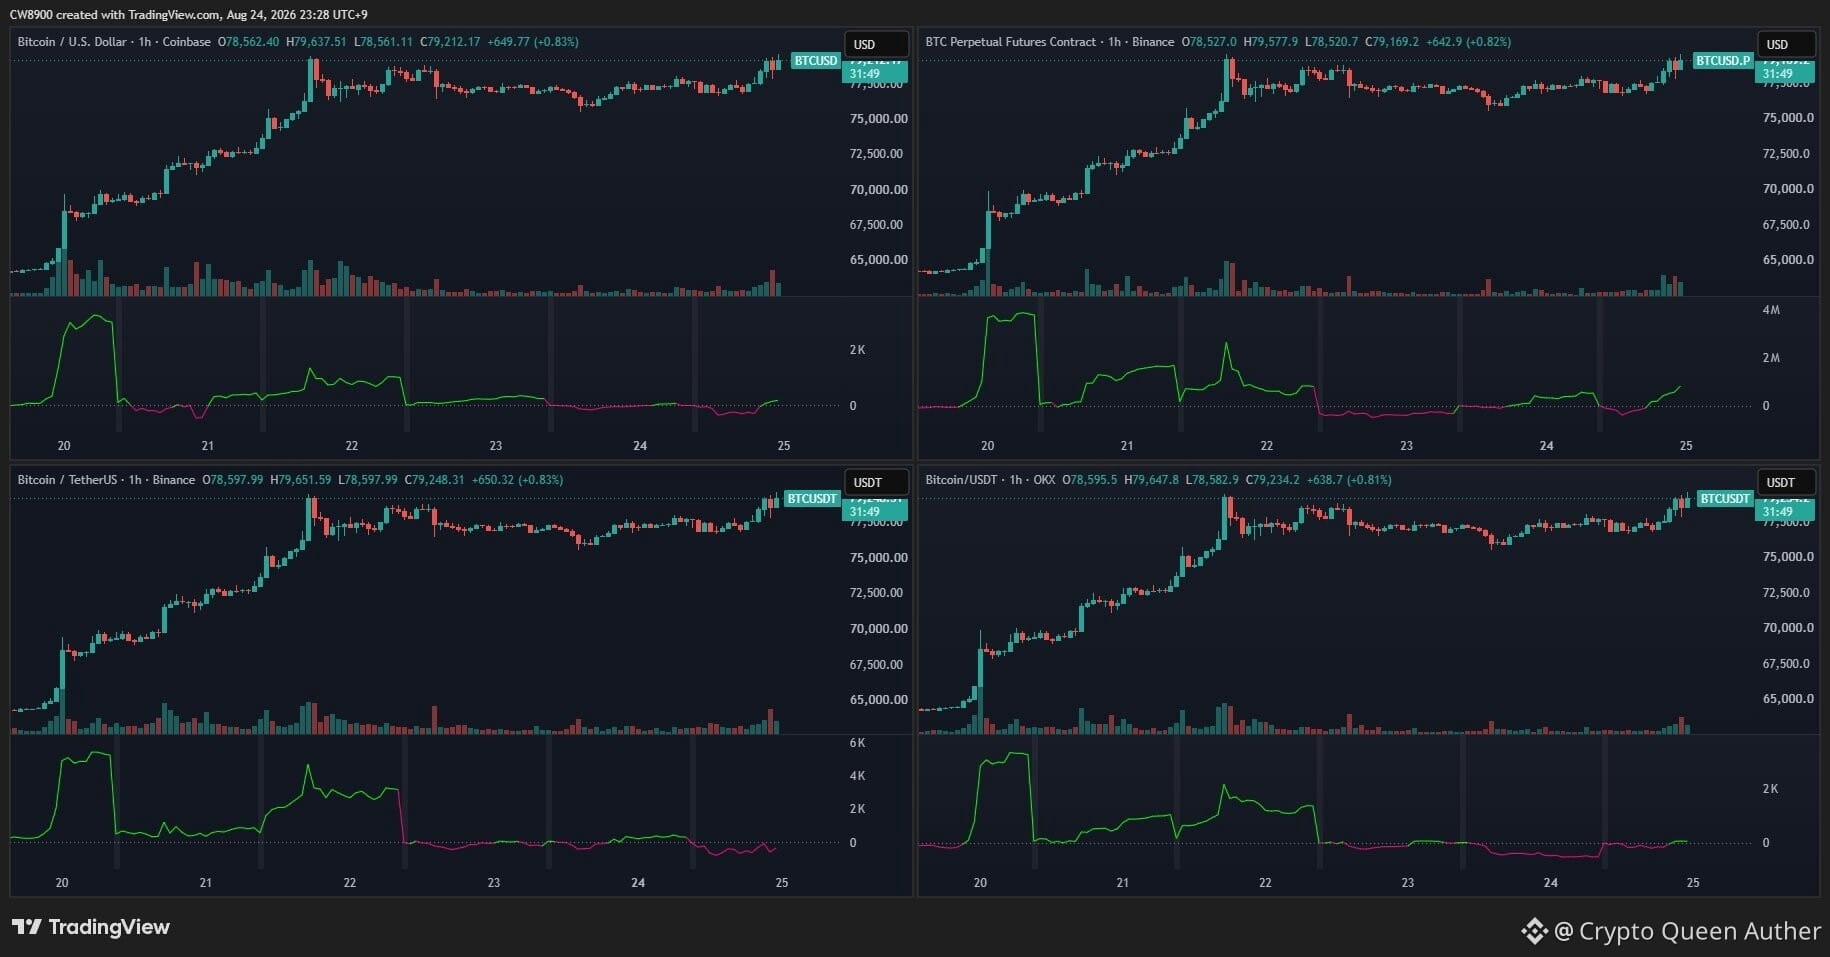The height and width of the screenshot is (957, 1830).
Task: Open the USD currency selector on the BTC Perpetual Futures chart
Action: pyautogui.click(x=1787, y=44)
